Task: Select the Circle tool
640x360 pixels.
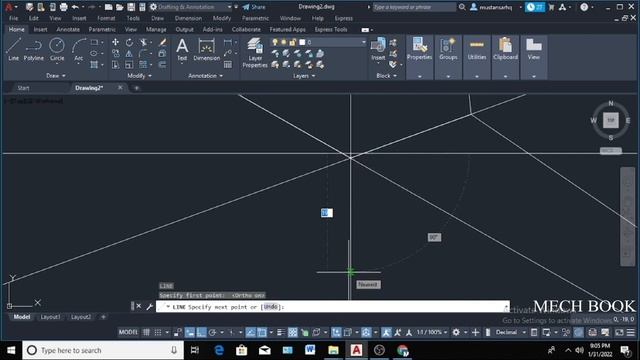Action: click(57, 49)
